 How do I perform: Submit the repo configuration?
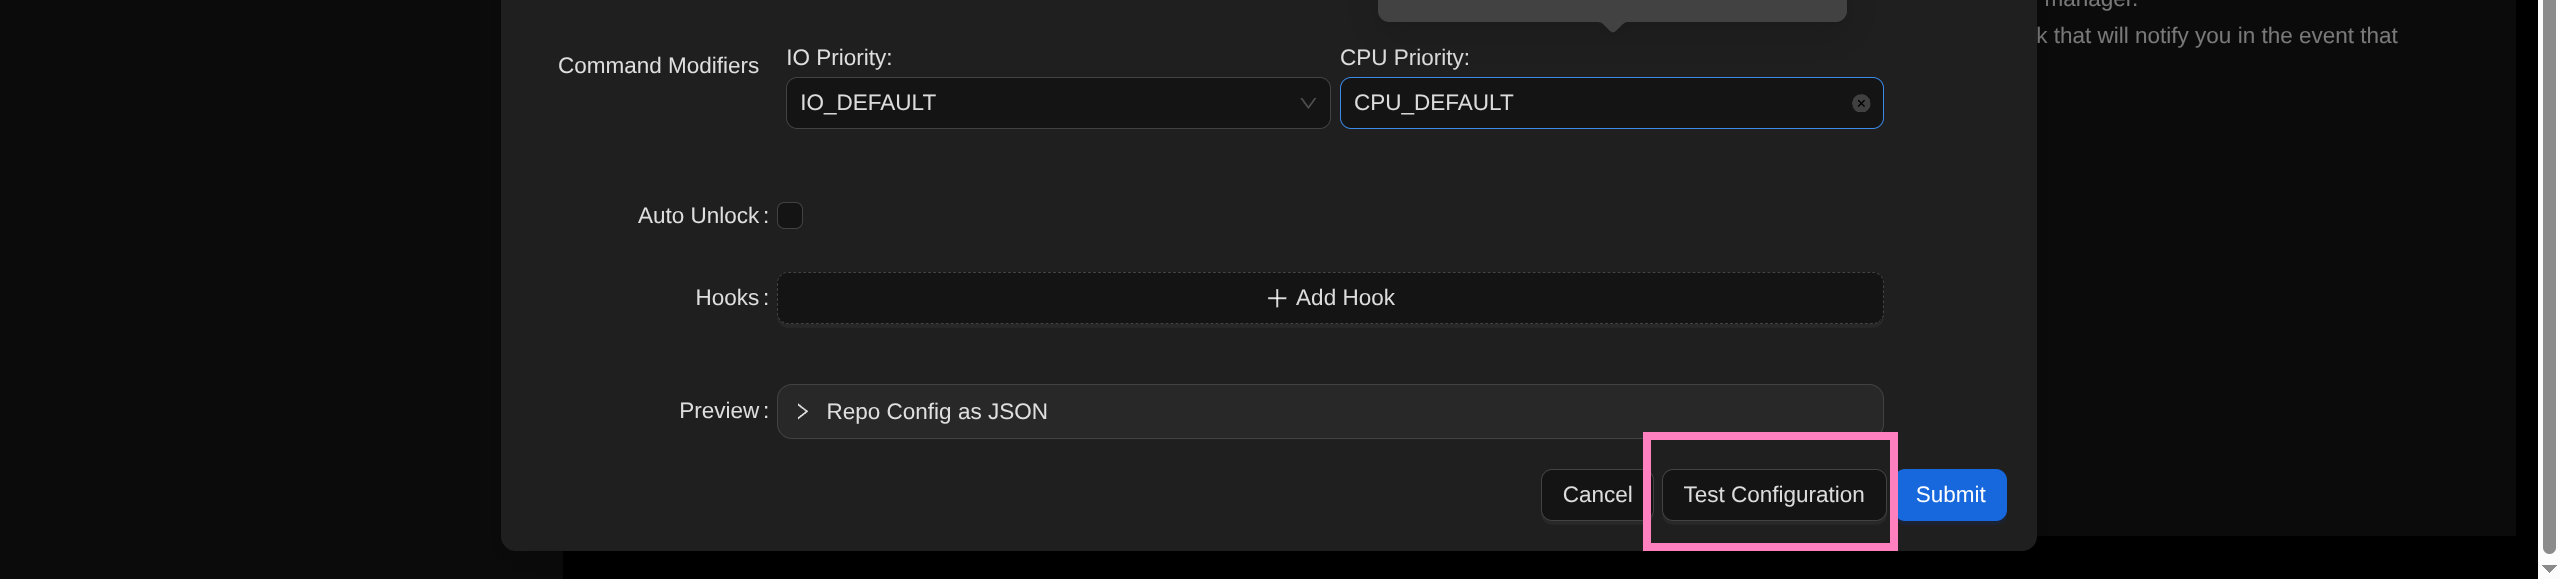click(x=1950, y=495)
